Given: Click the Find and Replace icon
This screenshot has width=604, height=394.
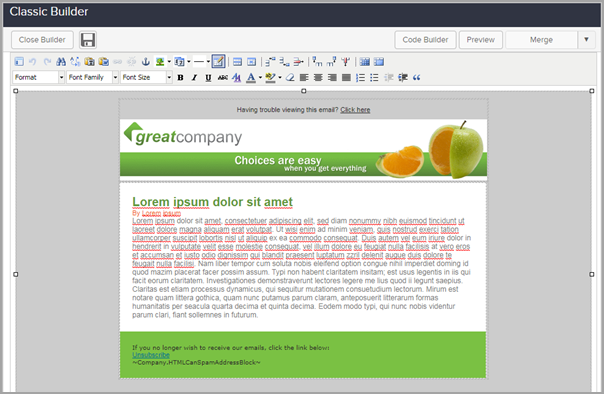Looking at the screenshot, I should 75,62.
